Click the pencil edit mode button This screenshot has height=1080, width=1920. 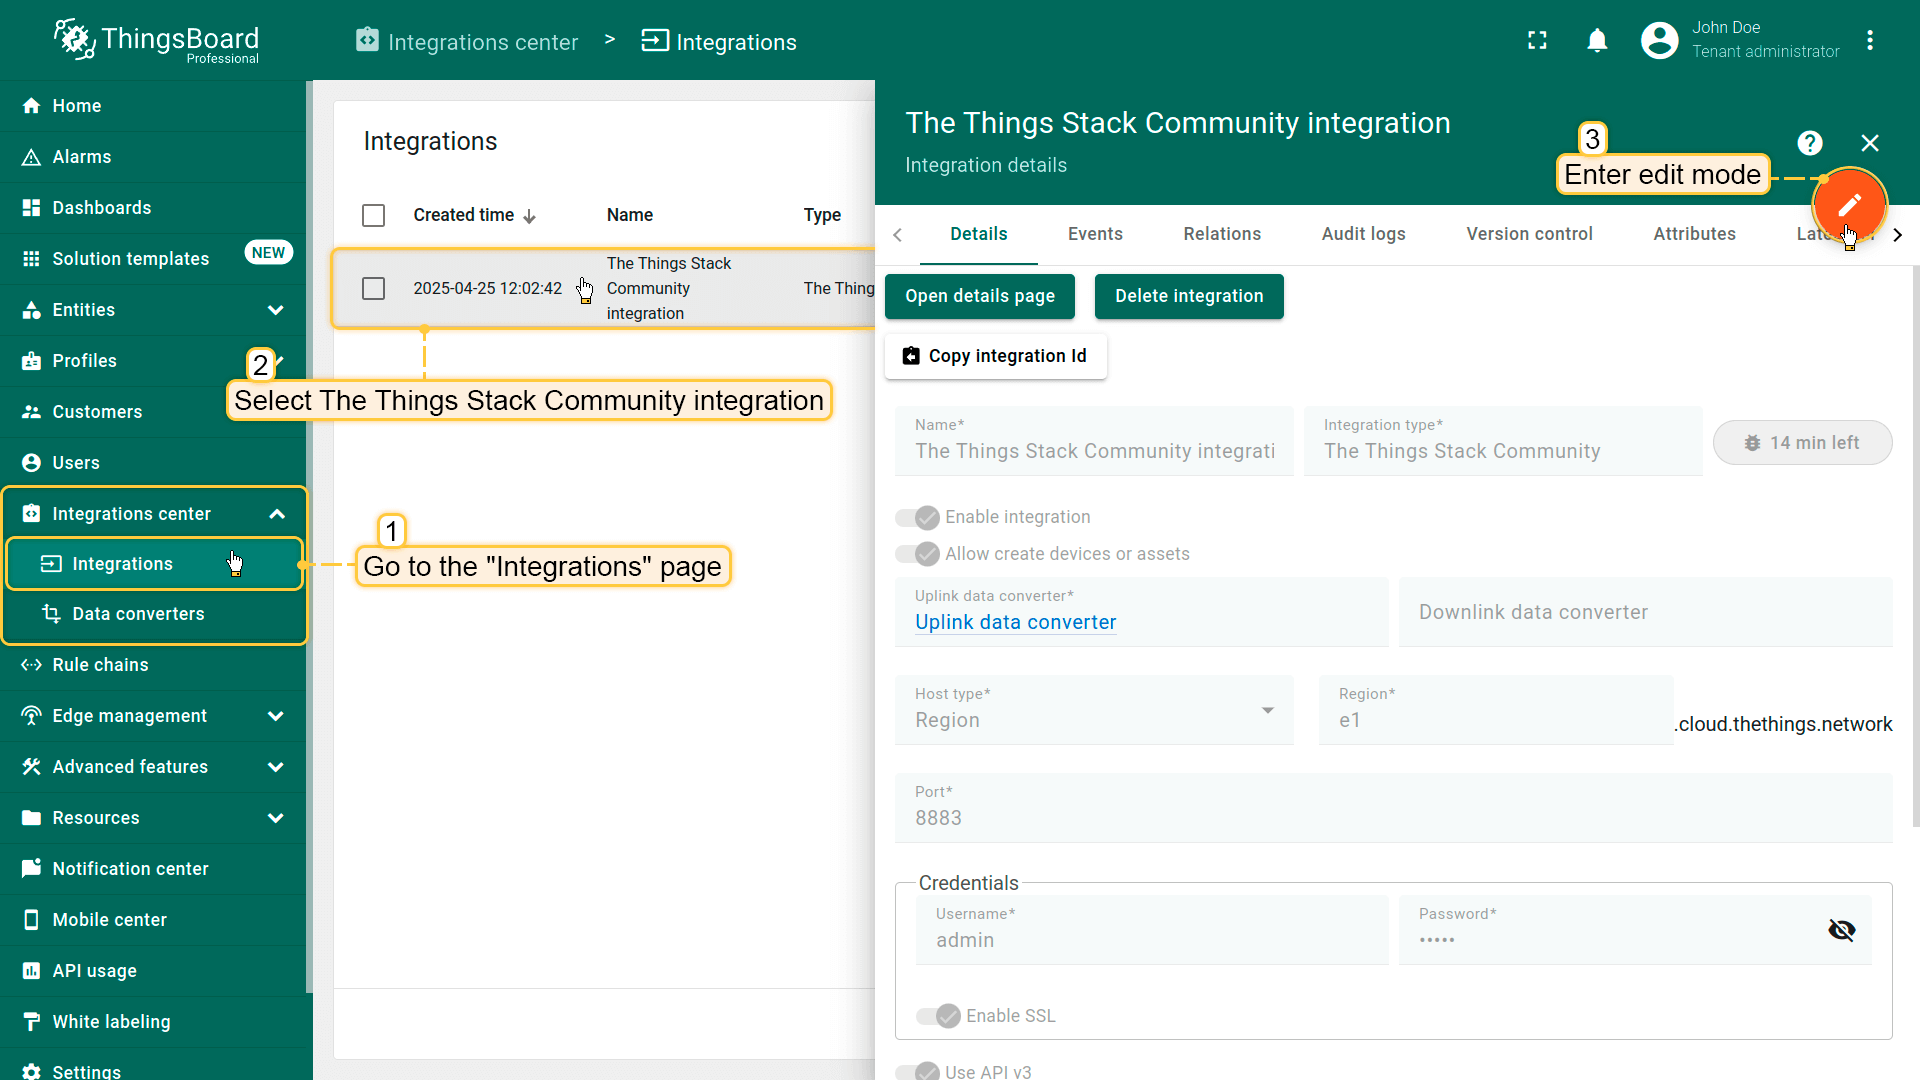click(x=1849, y=204)
